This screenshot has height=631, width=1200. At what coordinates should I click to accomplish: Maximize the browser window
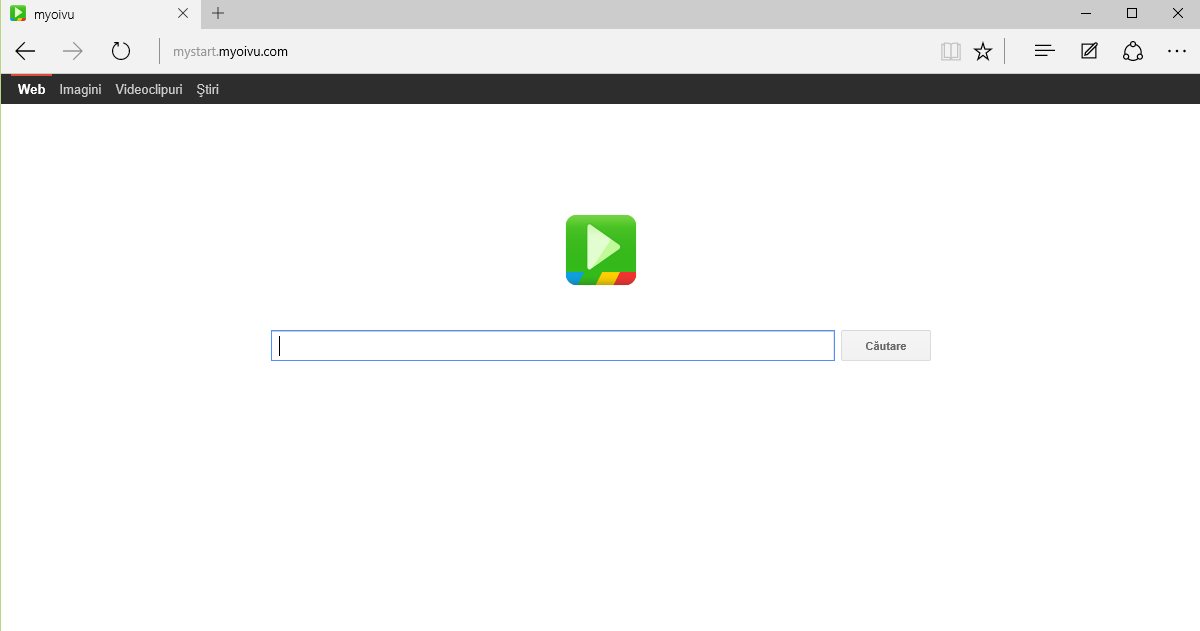(x=1132, y=13)
